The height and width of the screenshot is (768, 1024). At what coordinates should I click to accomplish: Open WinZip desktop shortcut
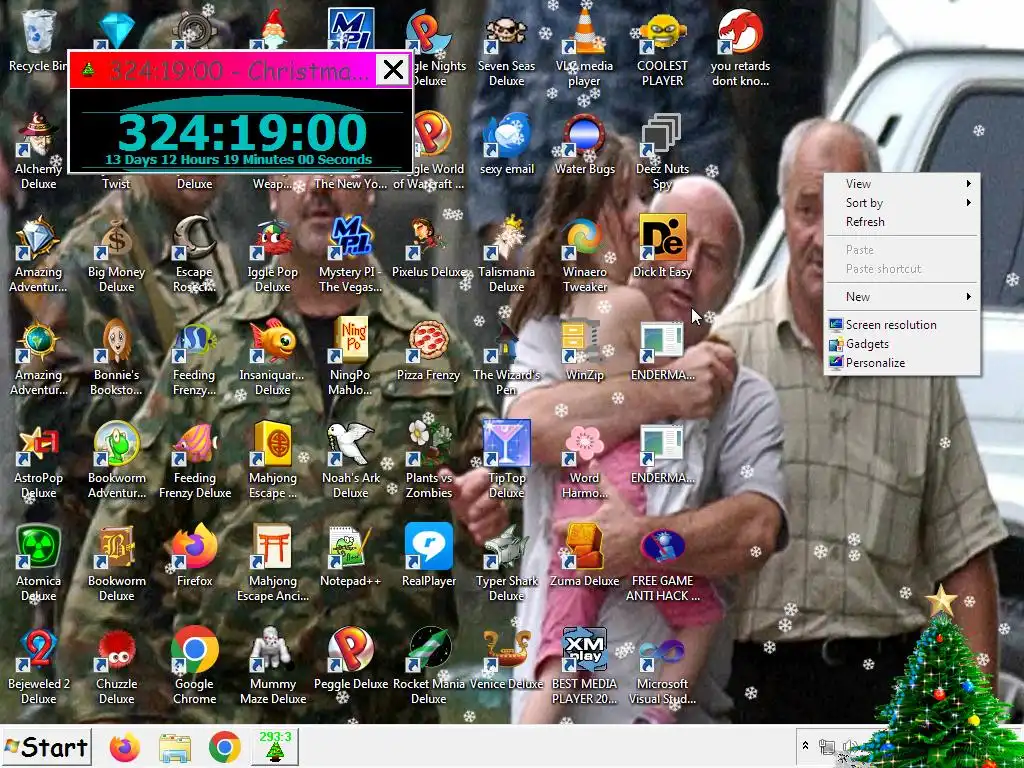pyautogui.click(x=584, y=349)
